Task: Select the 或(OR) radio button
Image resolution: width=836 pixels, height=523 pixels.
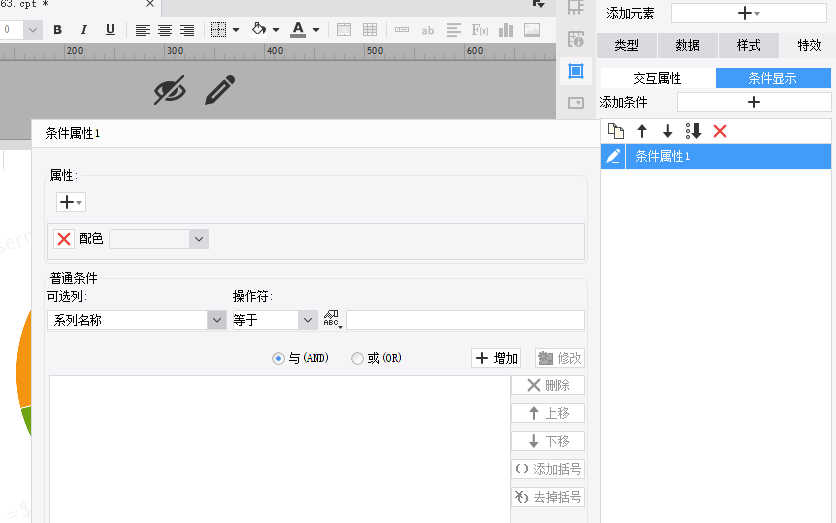Action: pos(357,359)
